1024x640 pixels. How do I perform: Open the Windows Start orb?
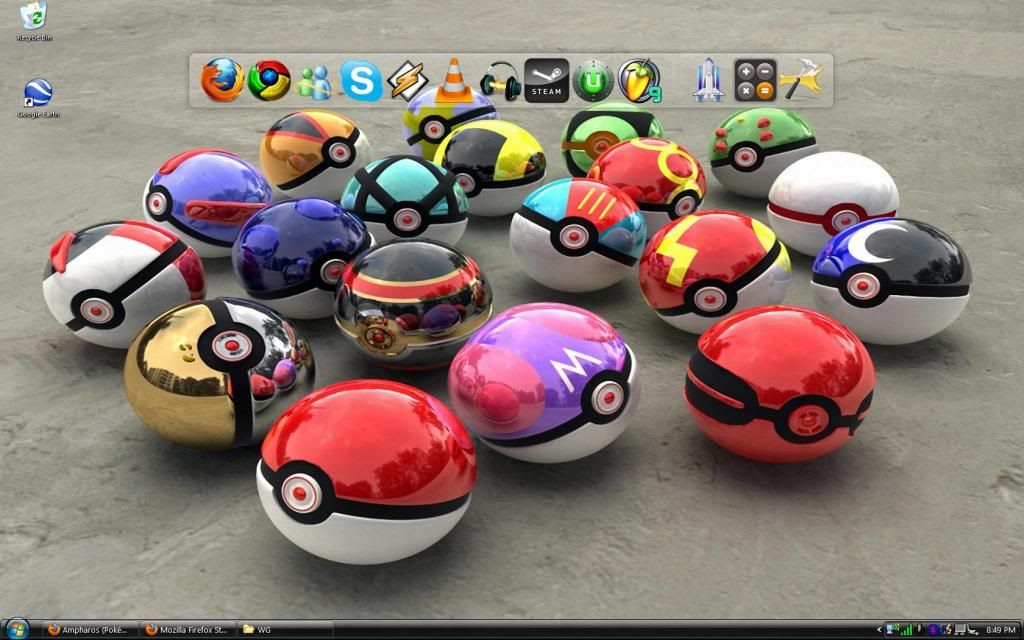click(16, 630)
